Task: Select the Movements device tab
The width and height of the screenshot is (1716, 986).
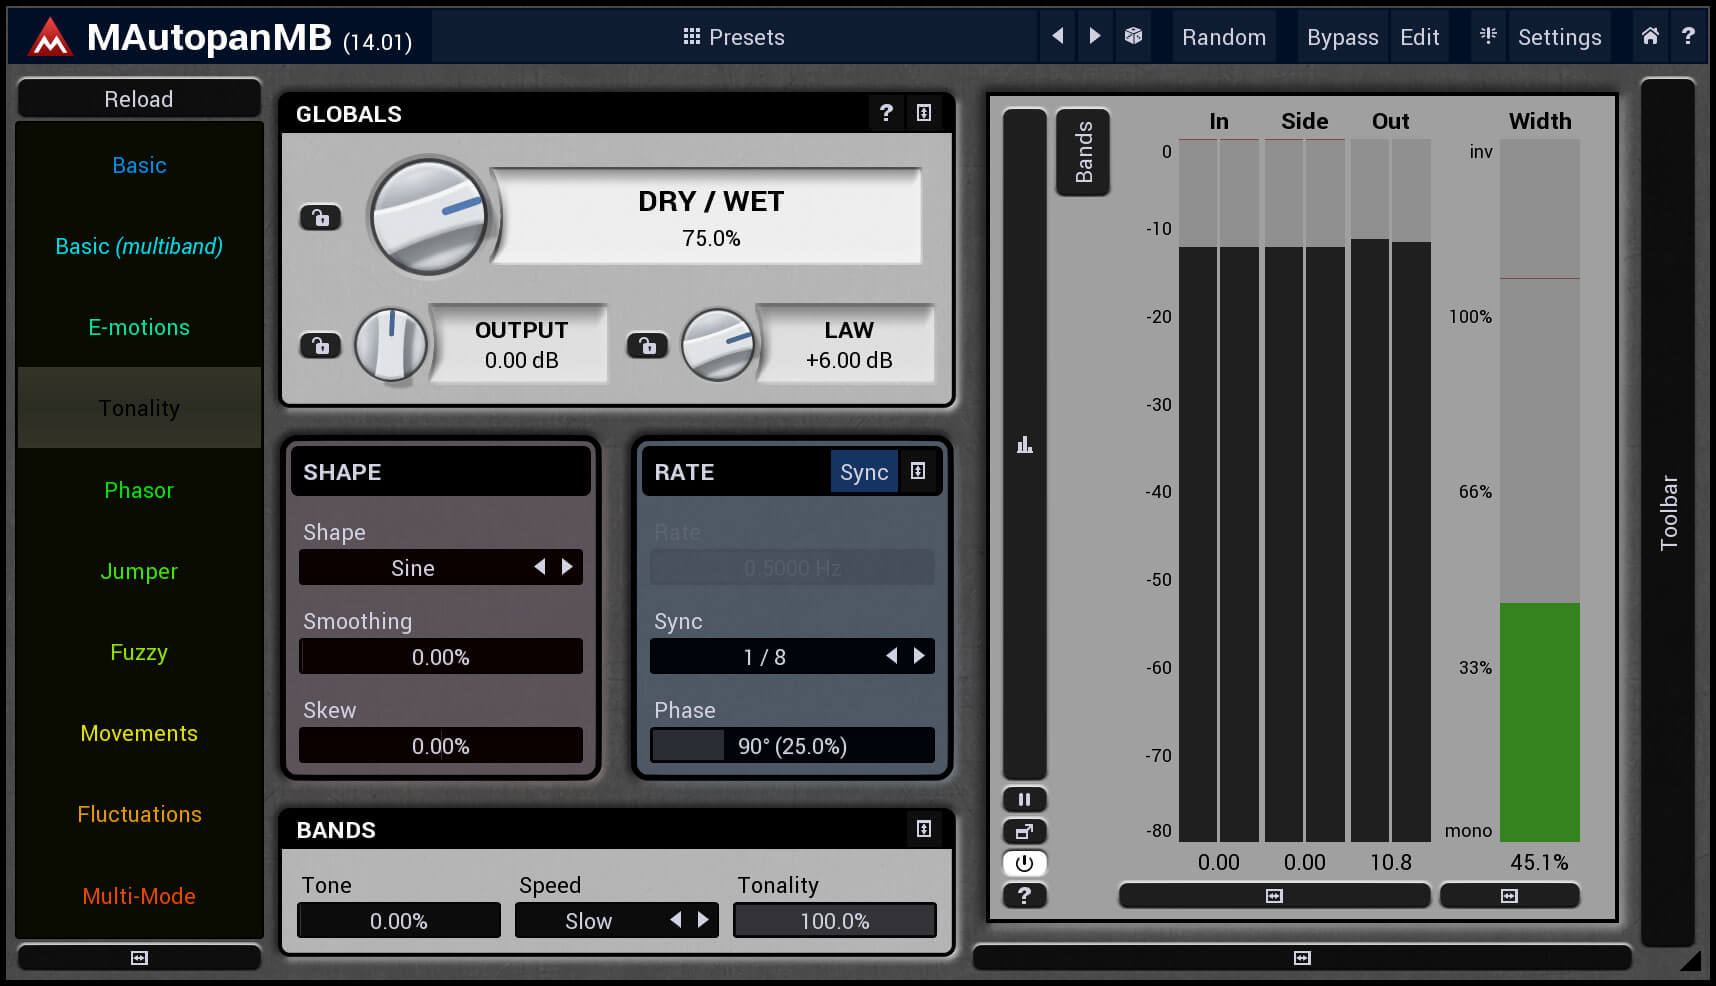Action: pos(139,733)
